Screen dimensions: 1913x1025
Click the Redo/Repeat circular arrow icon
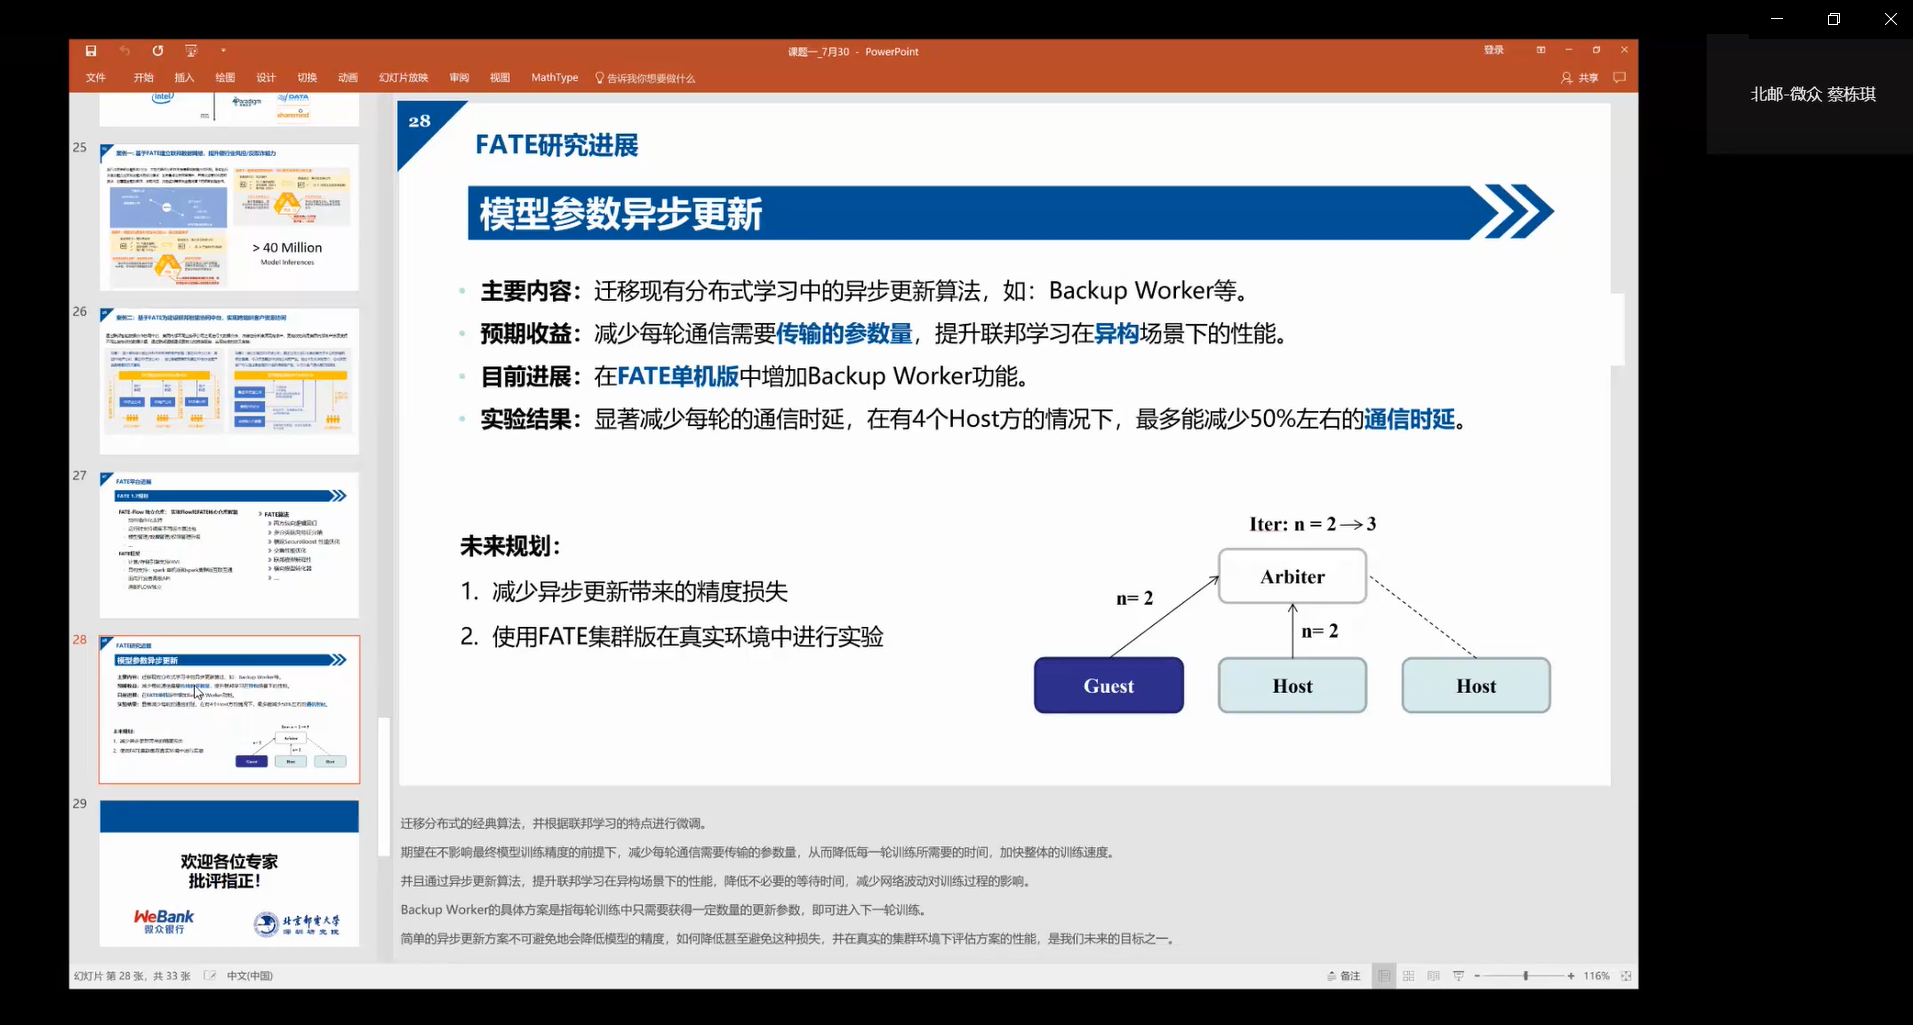pyautogui.click(x=158, y=51)
